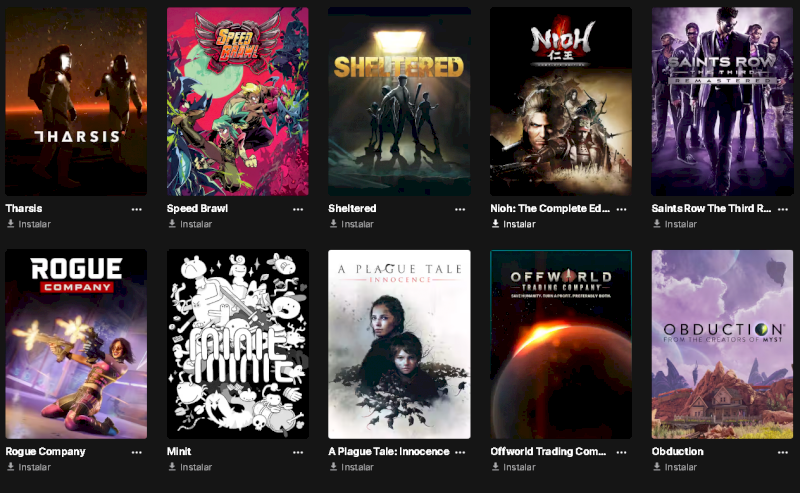This screenshot has height=493, width=800.
Task: Open the ellipsis menu for Nioh
Action: (x=621, y=209)
